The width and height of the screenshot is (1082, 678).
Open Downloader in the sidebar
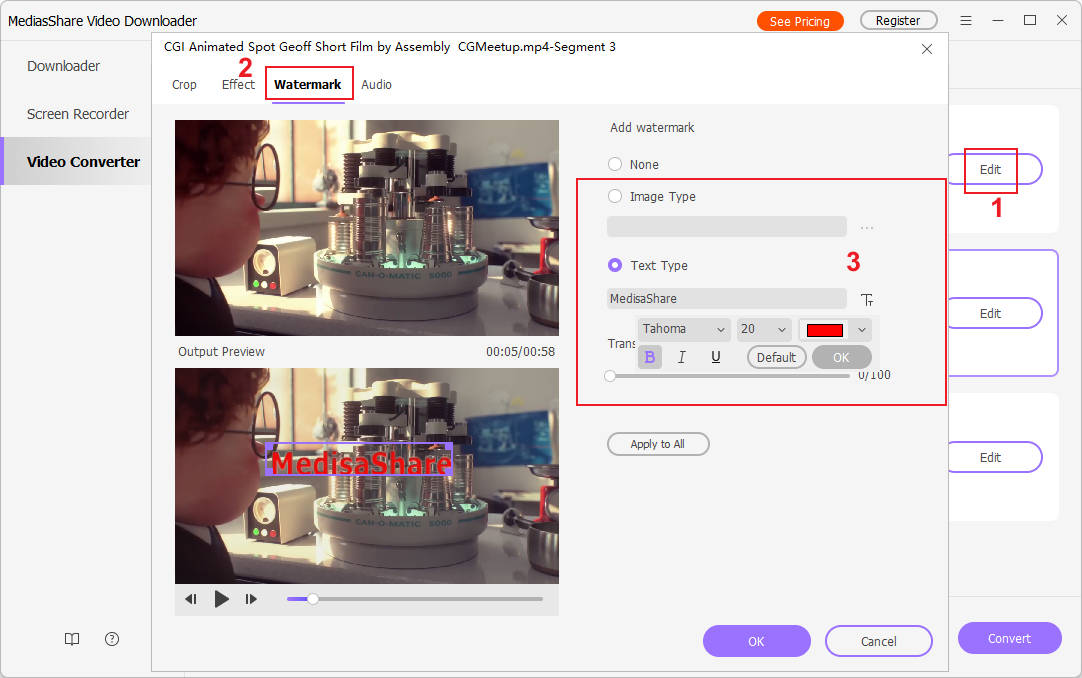coord(63,66)
